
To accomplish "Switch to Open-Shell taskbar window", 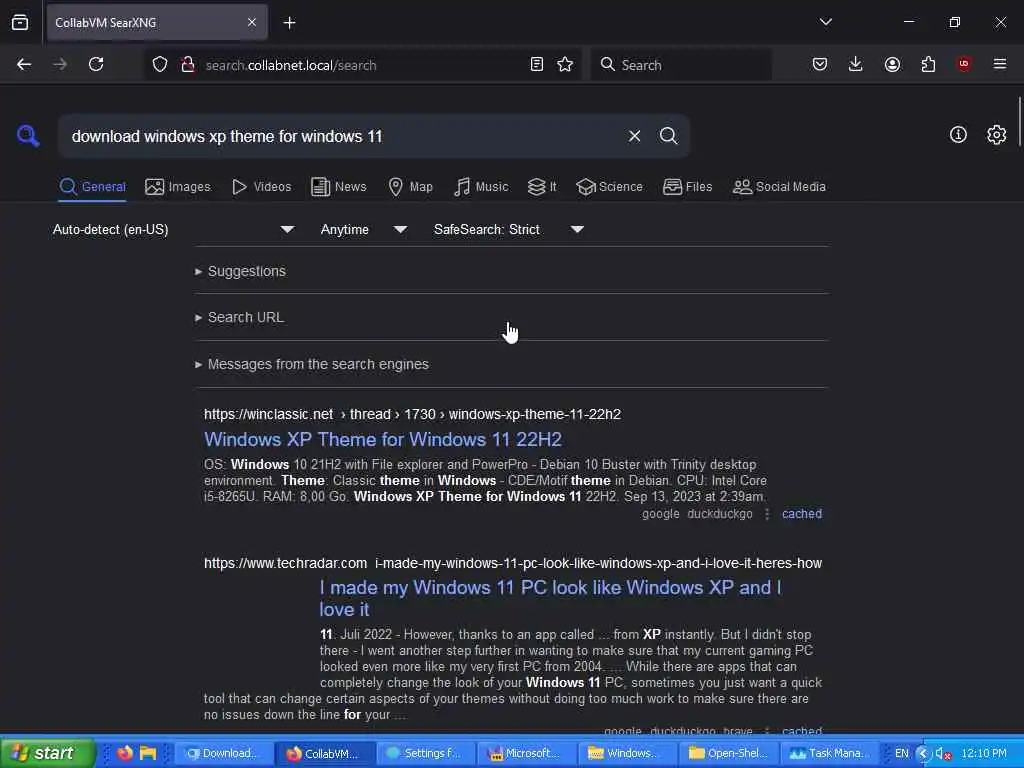I will coord(728,753).
